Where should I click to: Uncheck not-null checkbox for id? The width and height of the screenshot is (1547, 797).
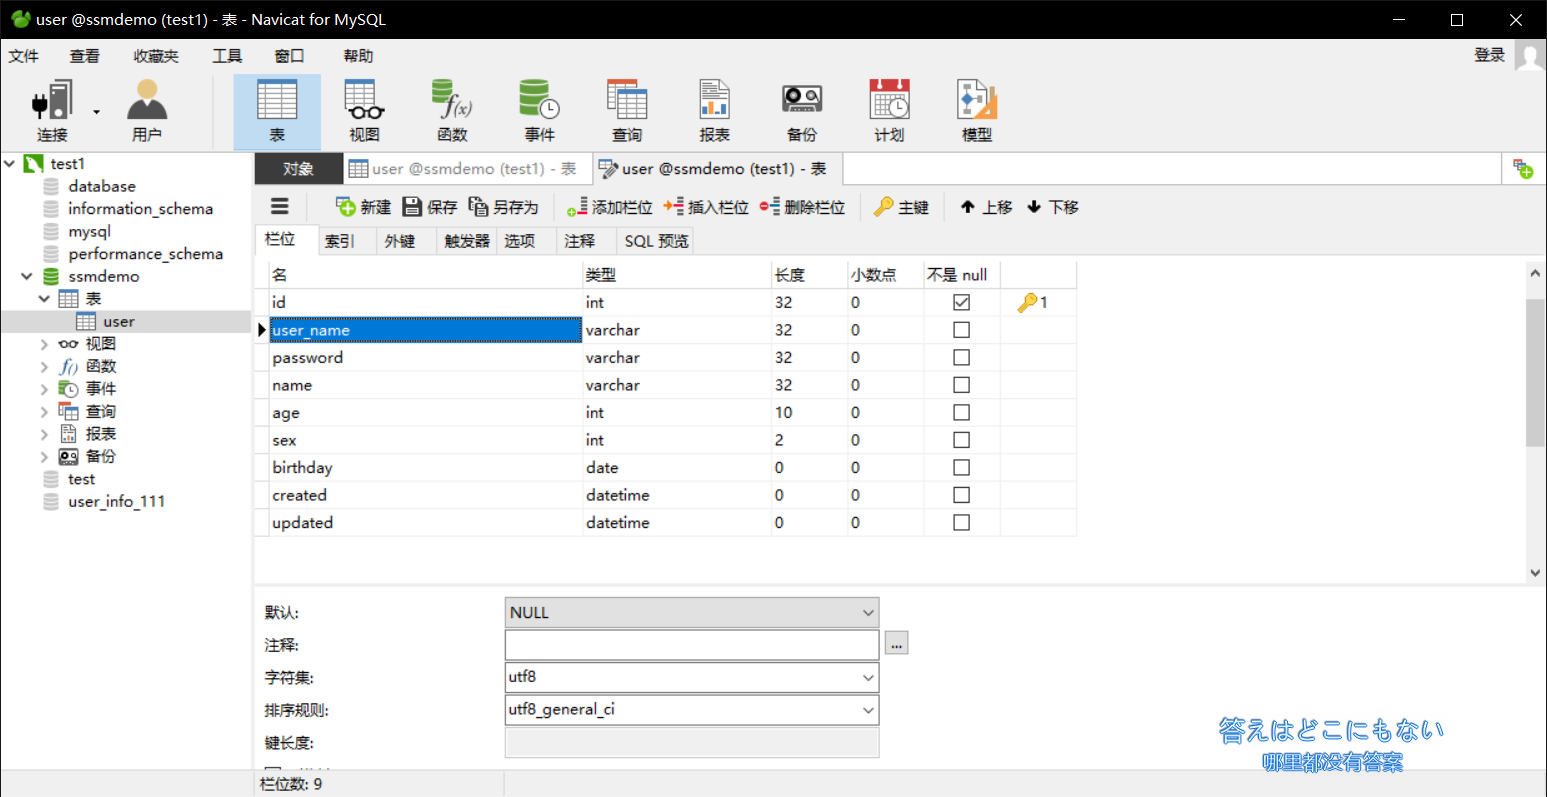[961, 302]
